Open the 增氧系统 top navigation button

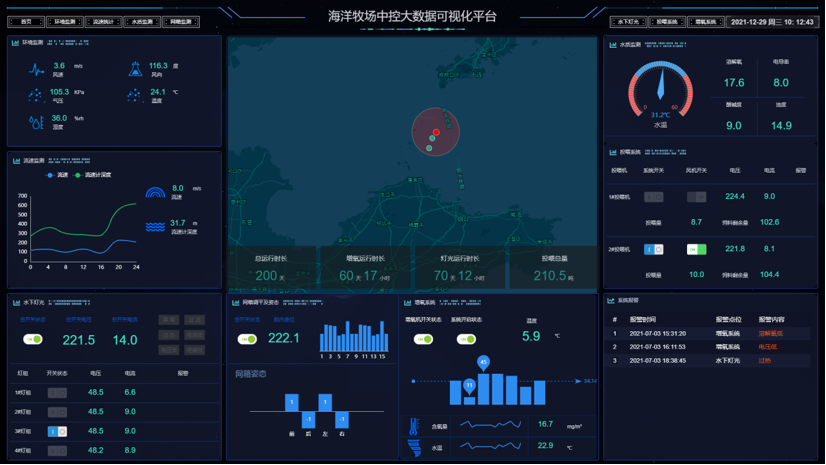pyautogui.click(x=704, y=21)
